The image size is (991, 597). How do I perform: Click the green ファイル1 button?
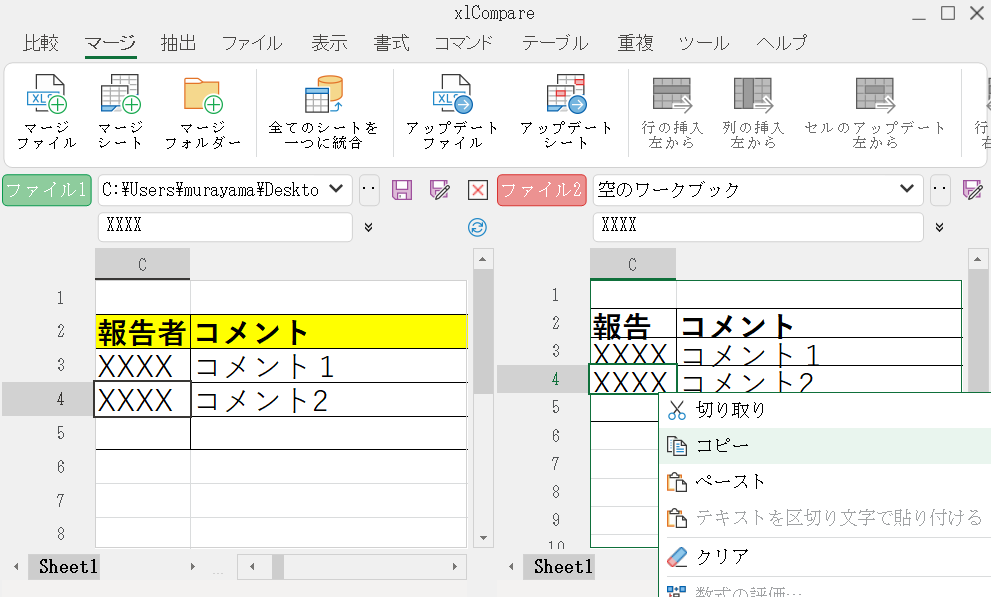coord(47,190)
